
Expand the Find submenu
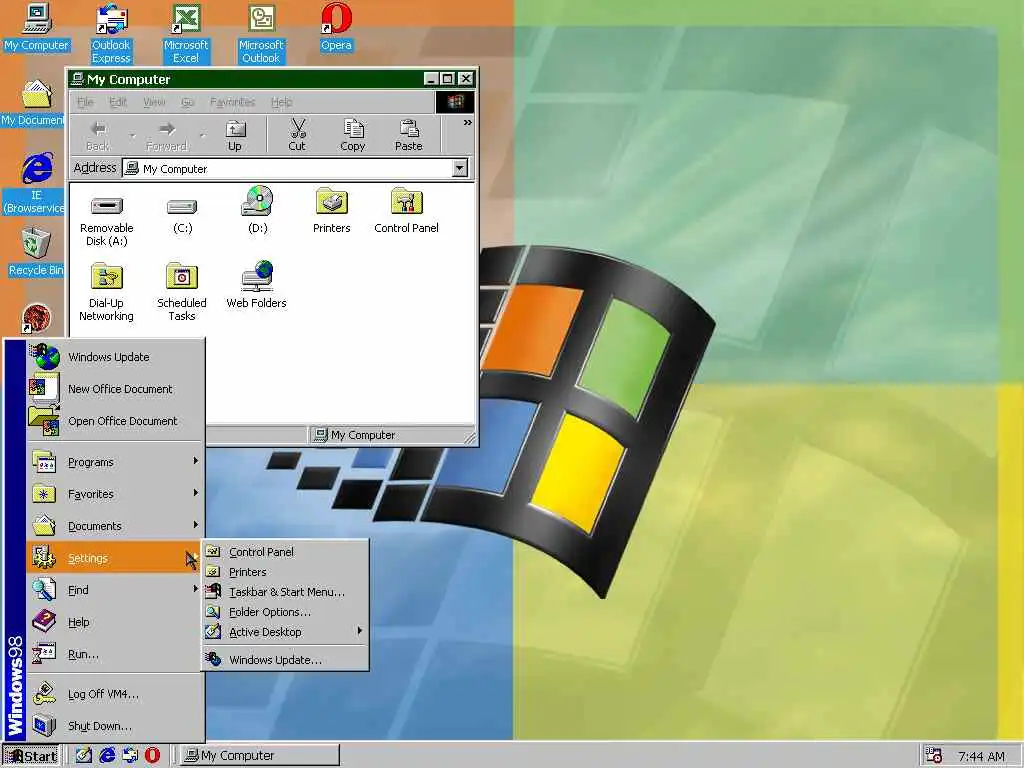[116, 590]
